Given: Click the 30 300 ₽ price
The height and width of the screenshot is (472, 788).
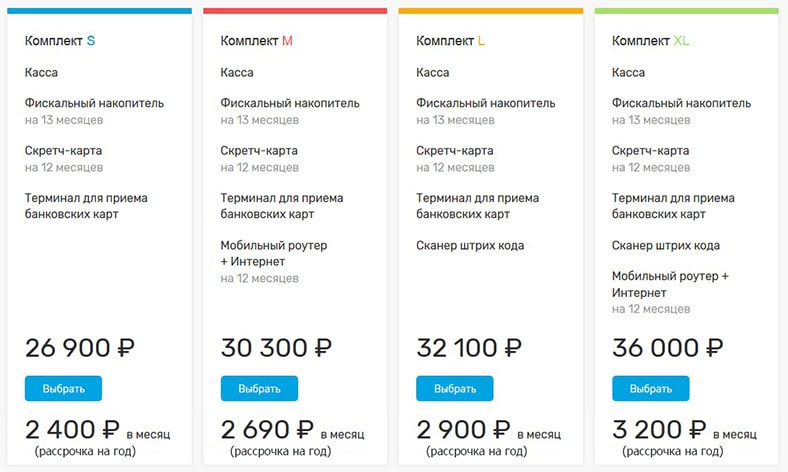Looking at the screenshot, I should tap(276, 349).
